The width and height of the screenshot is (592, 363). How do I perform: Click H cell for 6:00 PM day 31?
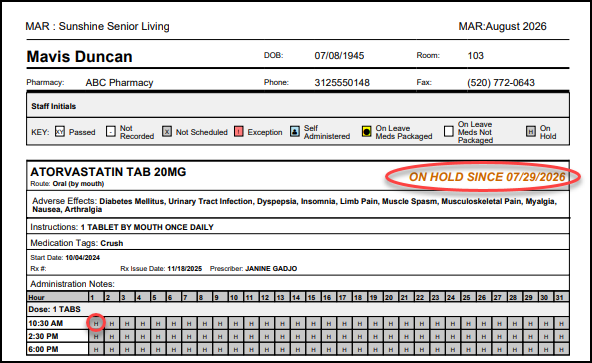tap(561, 349)
